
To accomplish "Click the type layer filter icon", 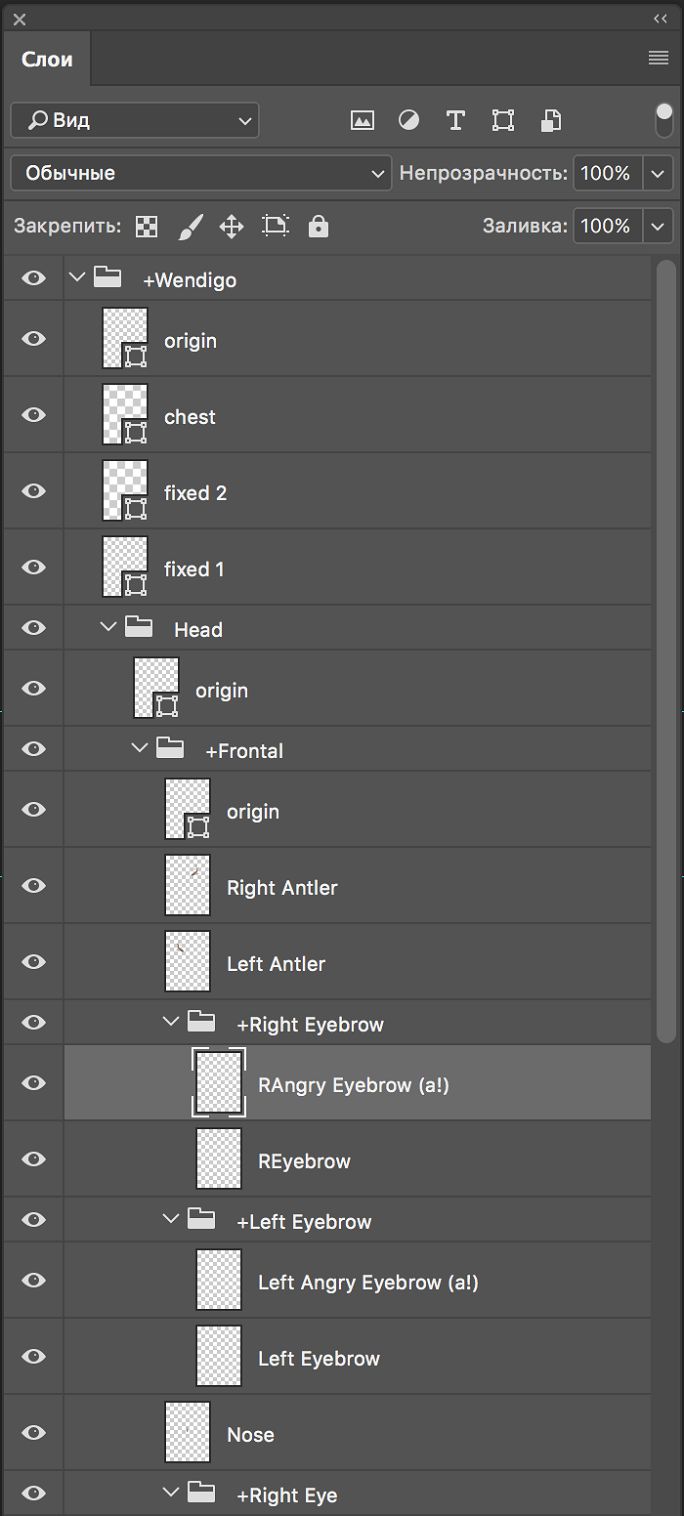I will coord(455,119).
